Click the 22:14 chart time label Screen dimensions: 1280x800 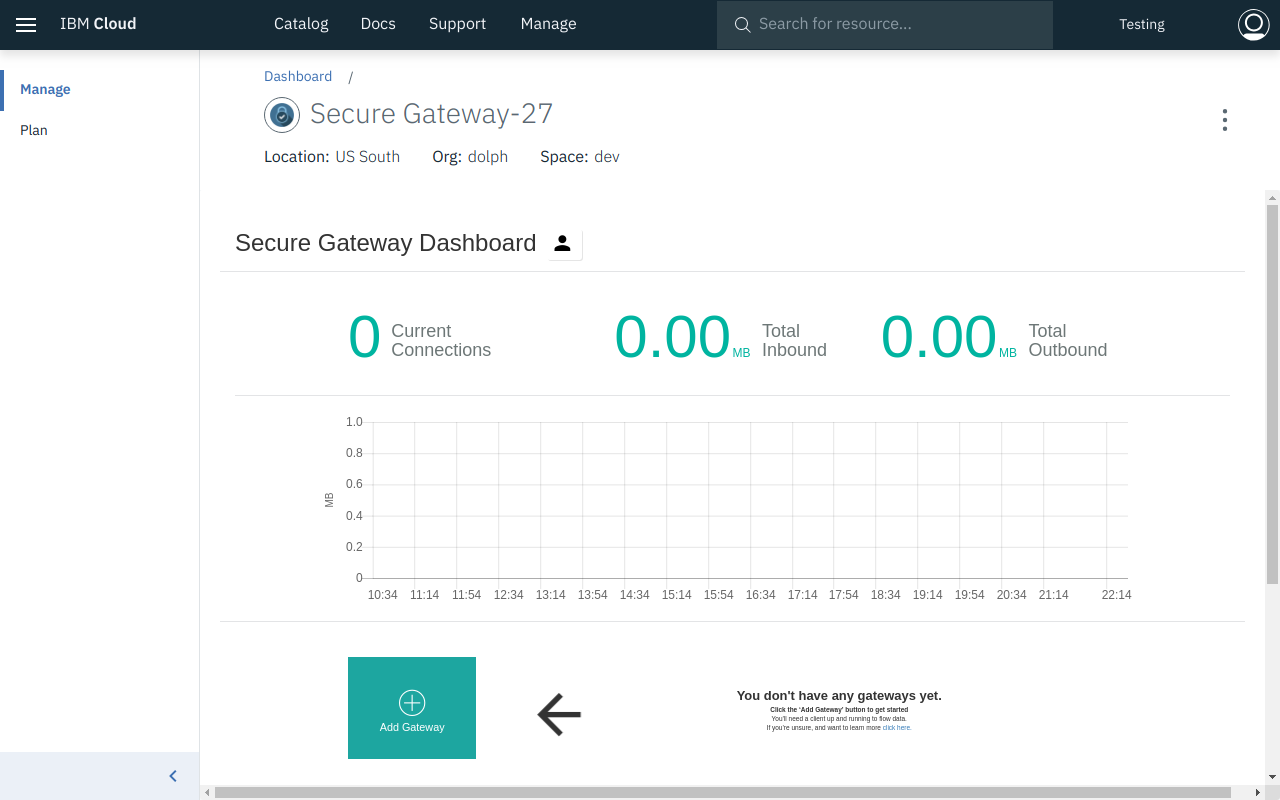(1116, 595)
